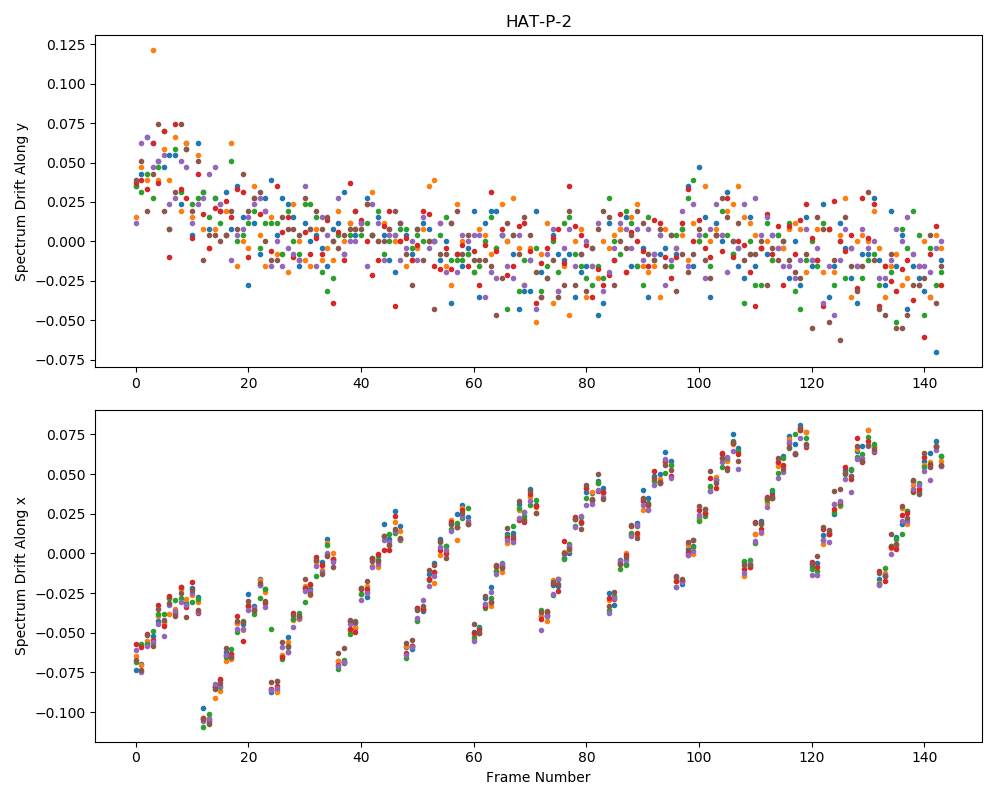Click the HAT-P-2 plot title
Viewport: 1000px width, 800px height.
[x=538, y=22]
